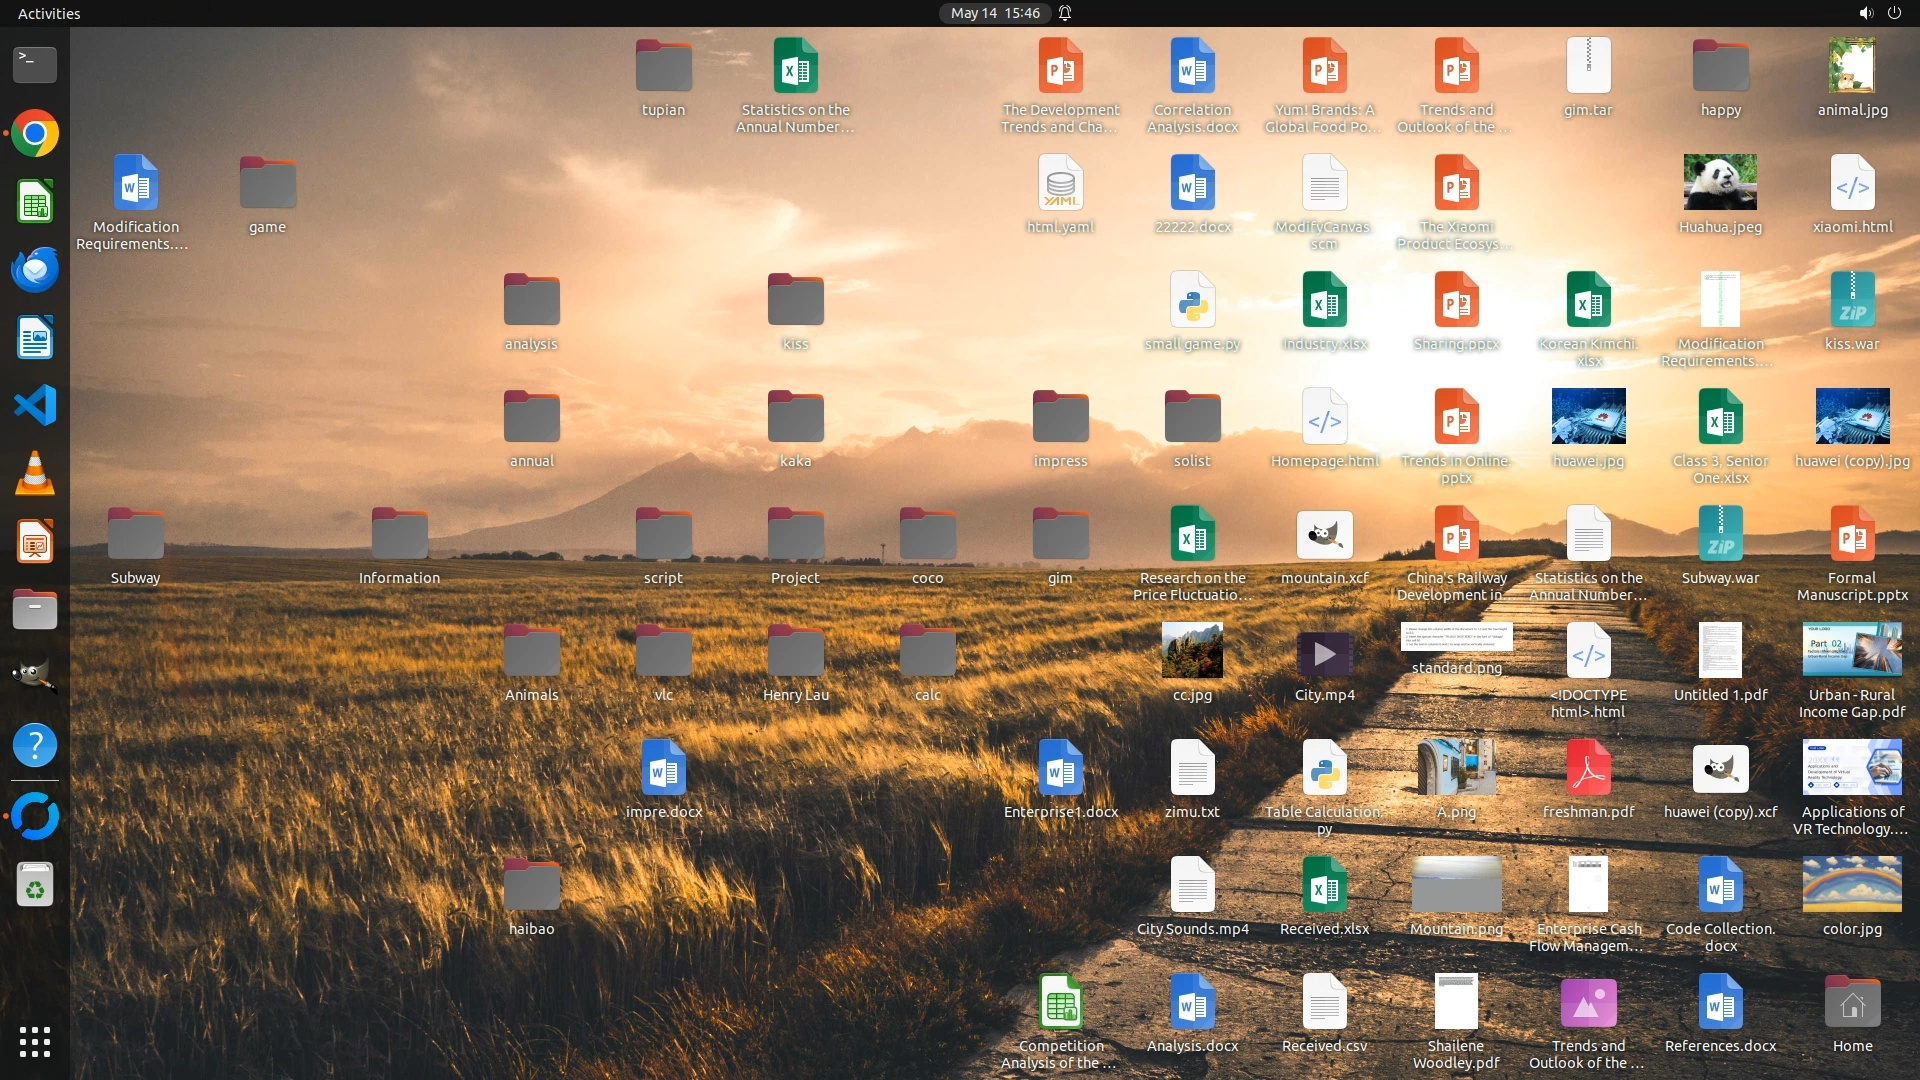Launch Visual Studio Code from the dock

pos(35,406)
